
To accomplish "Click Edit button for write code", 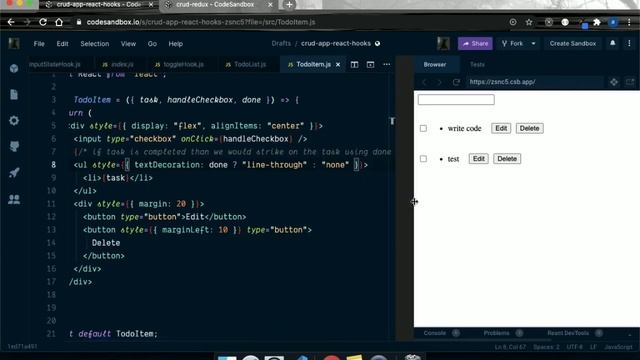I will point(501,128).
